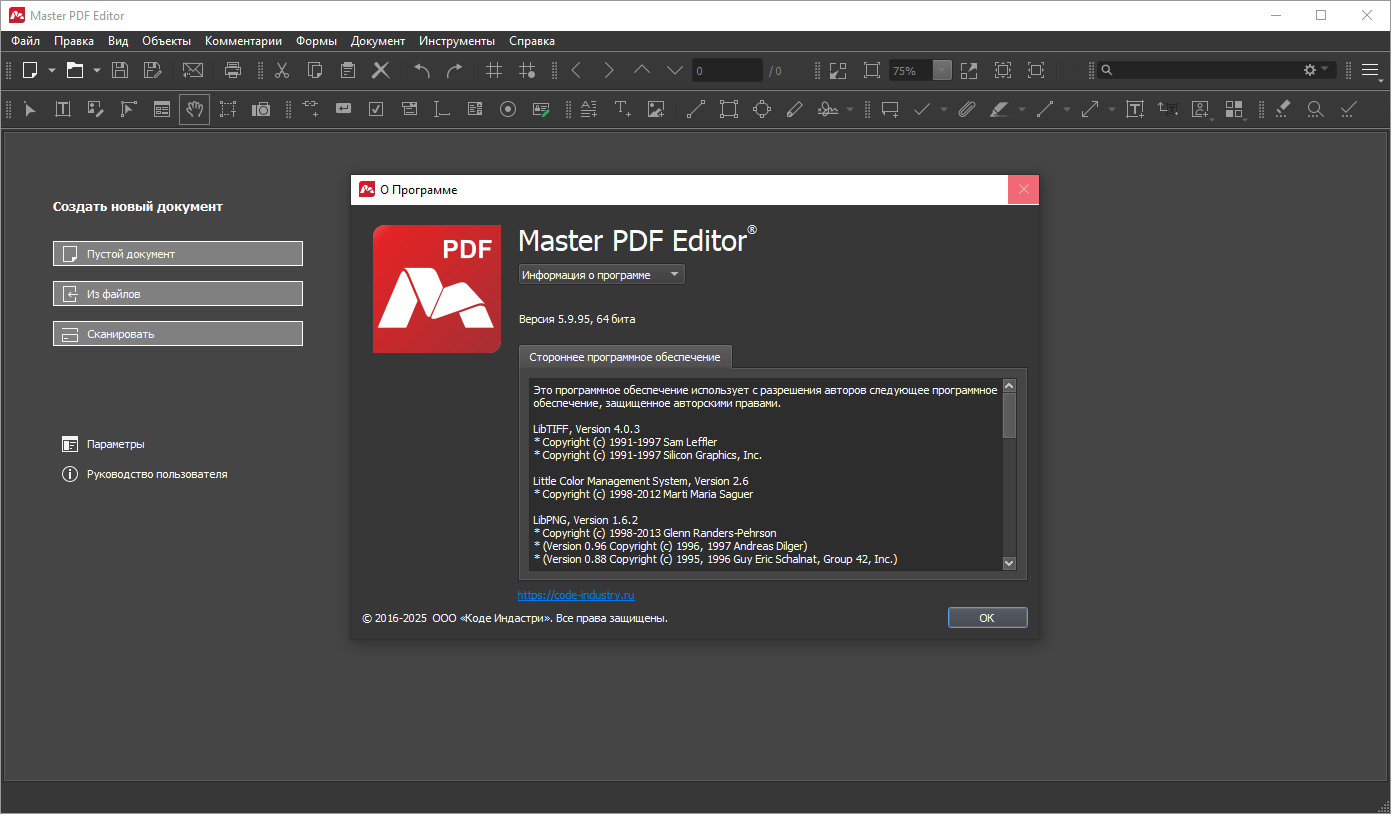
Task: Select the Check Box form field tool
Action: click(x=376, y=109)
